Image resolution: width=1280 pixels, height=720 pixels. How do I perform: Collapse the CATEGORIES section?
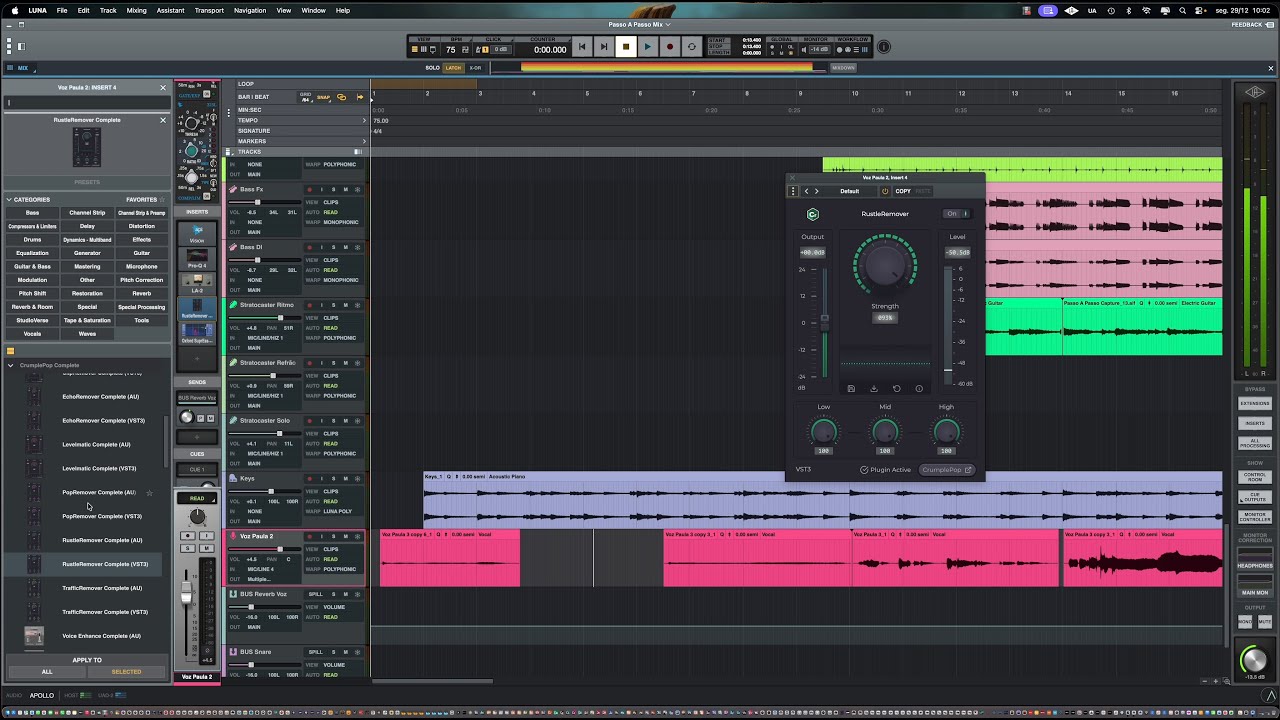pyautogui.click(x=10, y=199)
